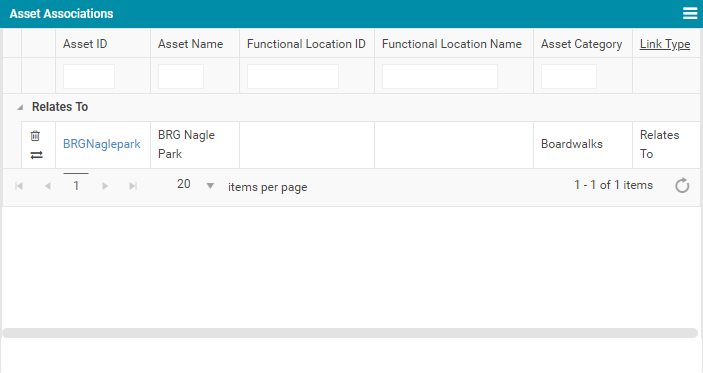The image size is (703, 373).
Task: Refresh the grid using the reload icon
Action: (x=682, y=185)
